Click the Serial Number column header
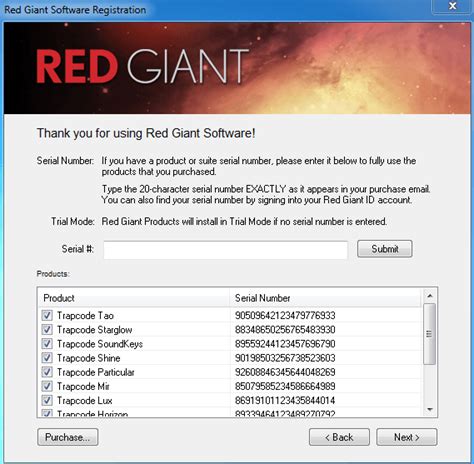 (326, 298)
